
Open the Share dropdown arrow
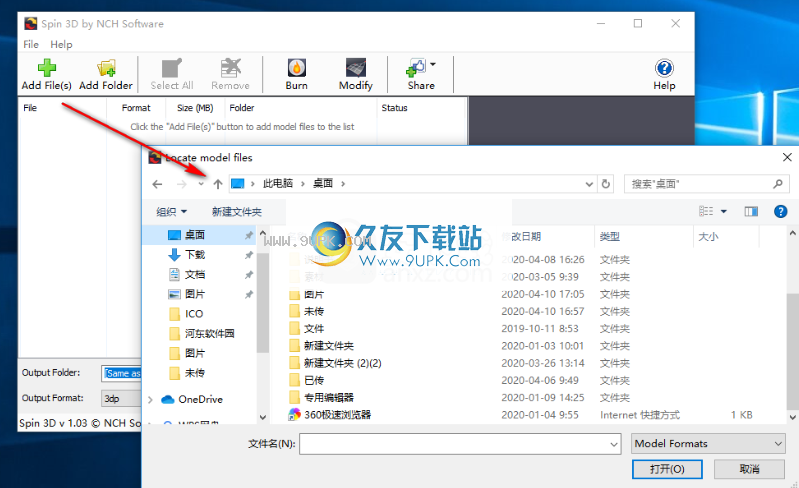433,64
